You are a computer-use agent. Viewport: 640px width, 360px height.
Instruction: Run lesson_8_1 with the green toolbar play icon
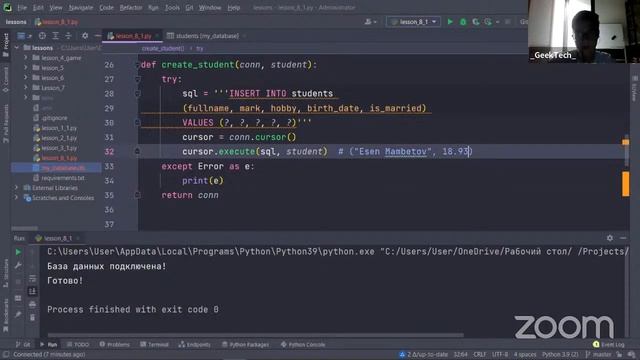point(450,22)
